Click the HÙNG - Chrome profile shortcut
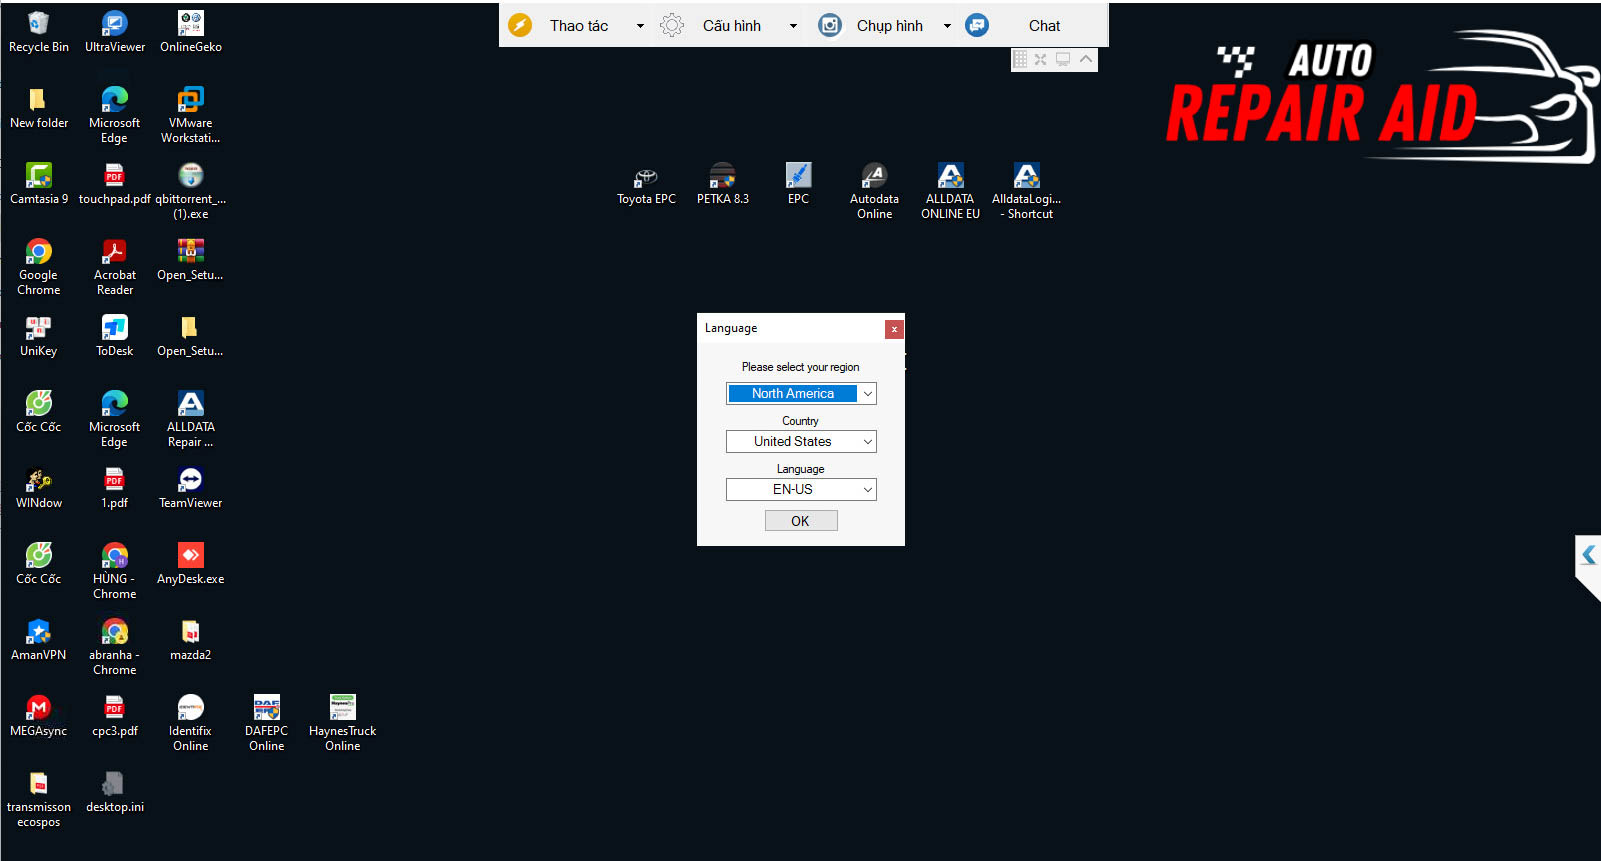This screenshot has height=861, width=1601. click(x=115, y=571)
